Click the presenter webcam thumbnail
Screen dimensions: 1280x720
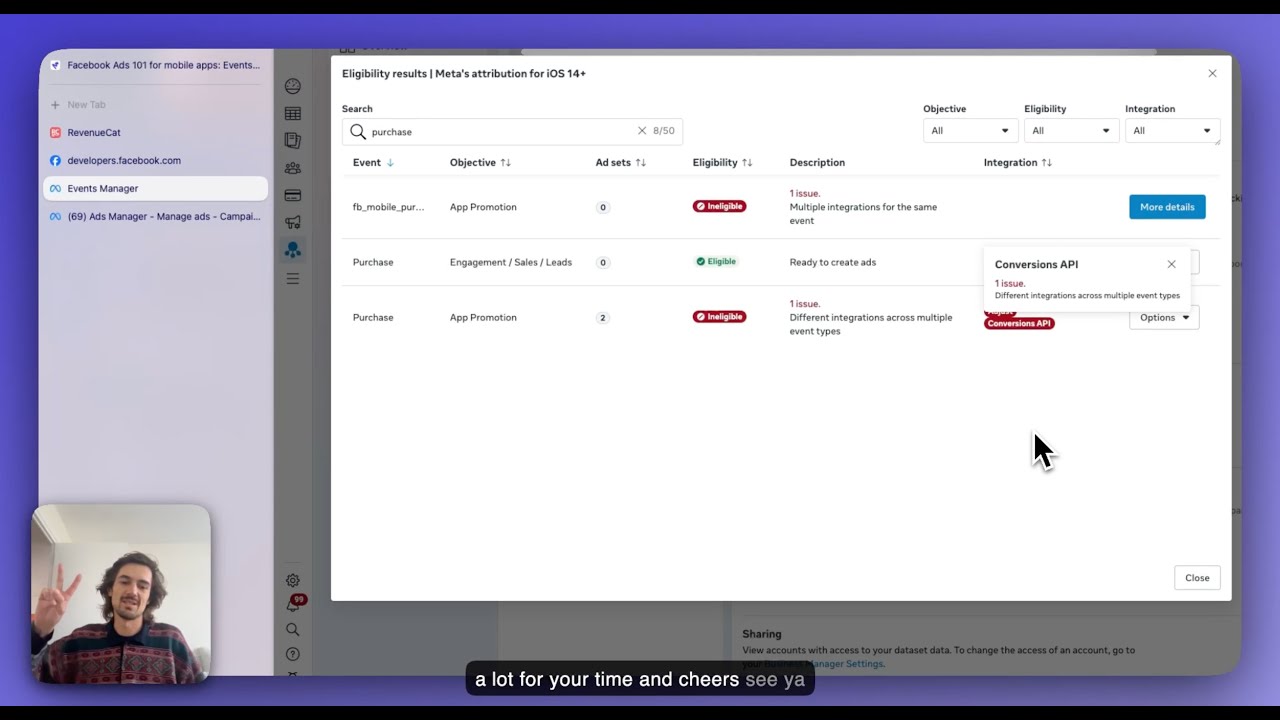click(121, 594)
